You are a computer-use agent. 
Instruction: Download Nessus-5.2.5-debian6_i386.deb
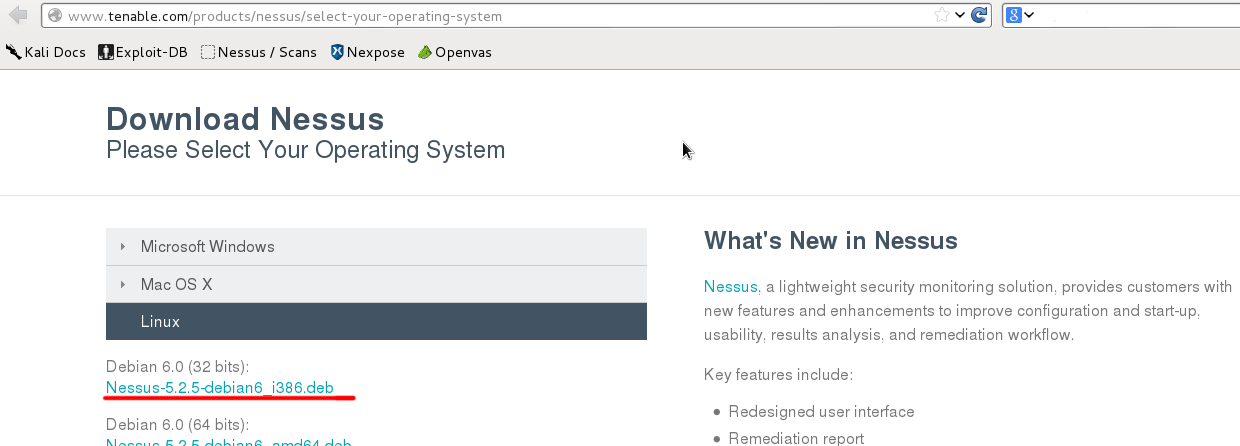(219, 387)
